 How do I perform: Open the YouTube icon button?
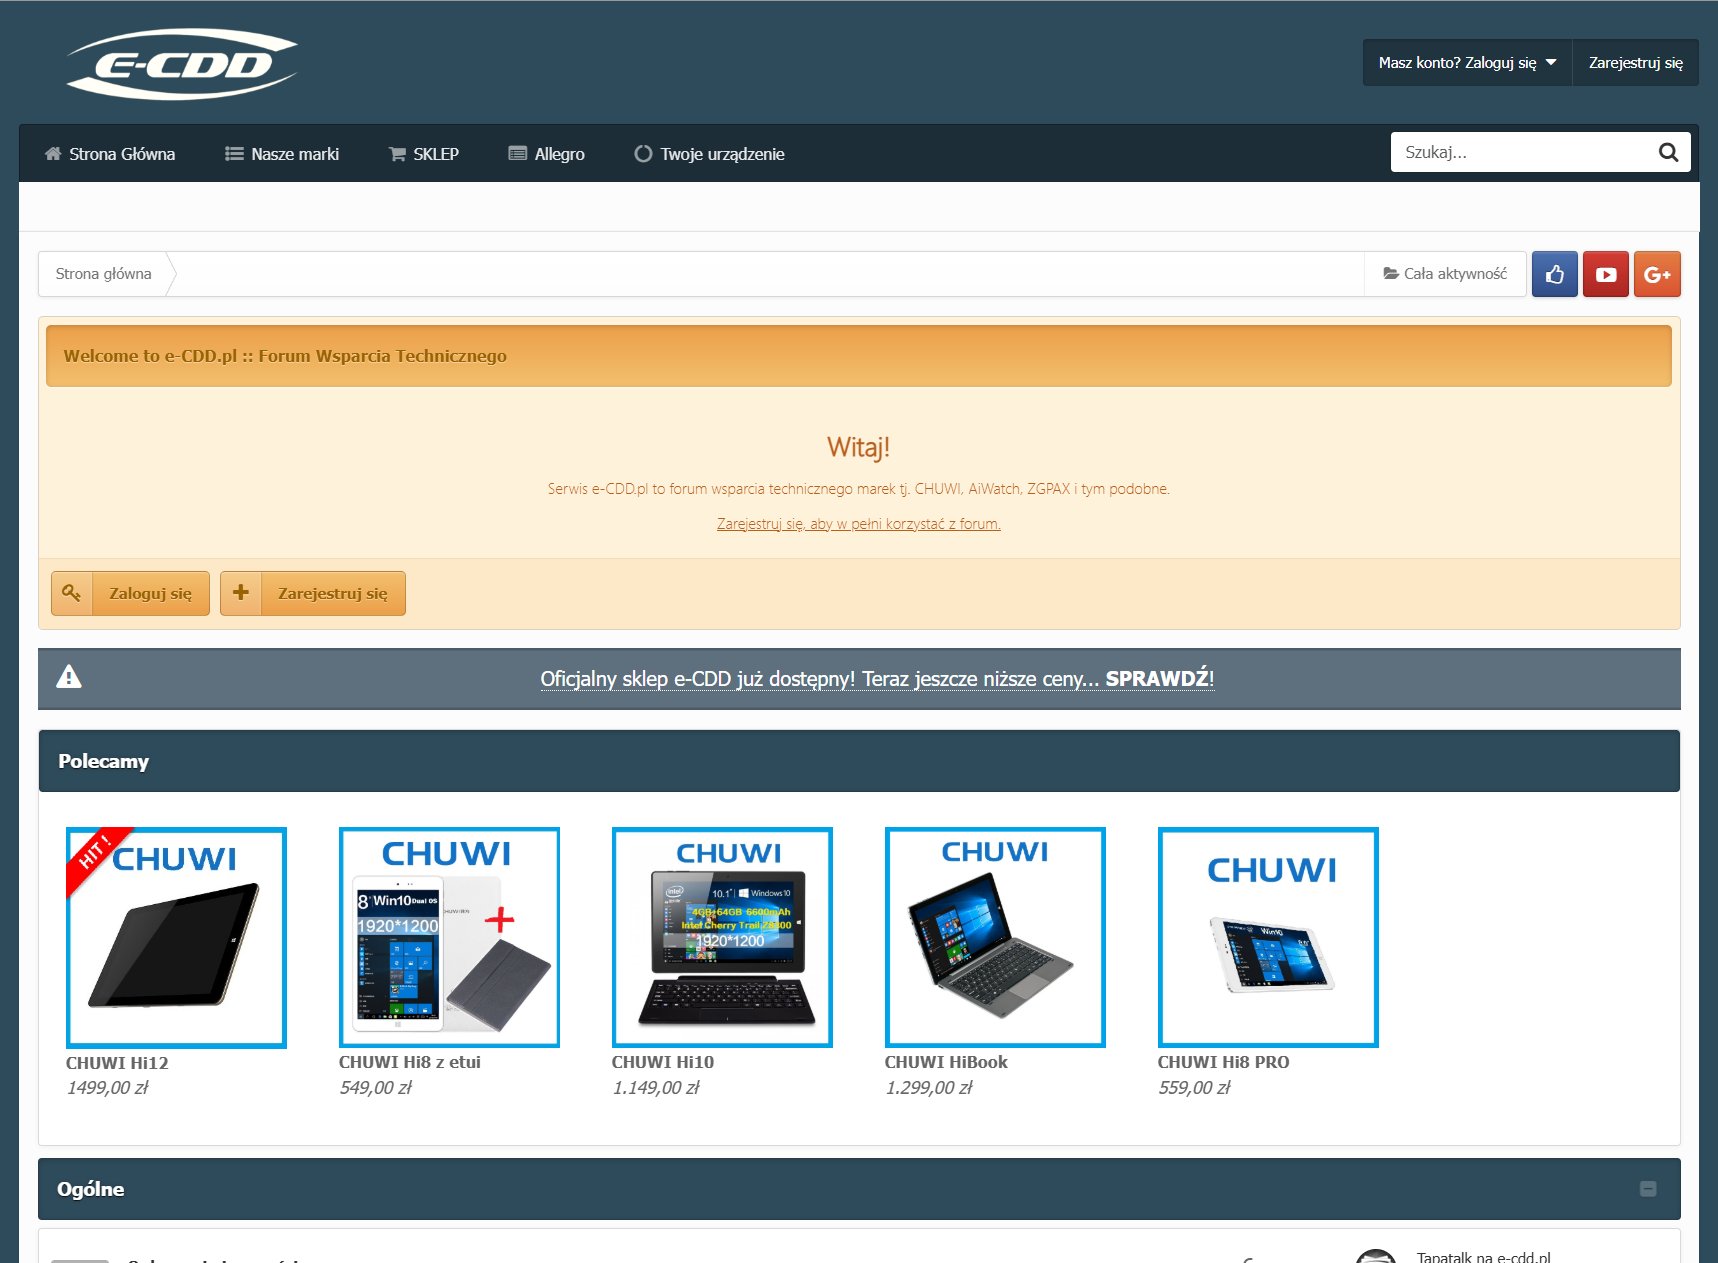click(x=1605, y=274)
